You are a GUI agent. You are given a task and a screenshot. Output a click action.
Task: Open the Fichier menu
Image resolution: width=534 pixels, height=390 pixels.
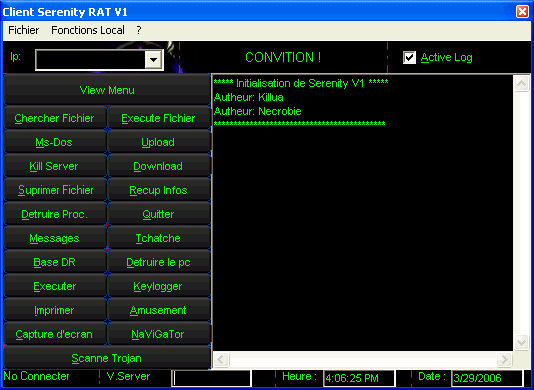point(23,30)
